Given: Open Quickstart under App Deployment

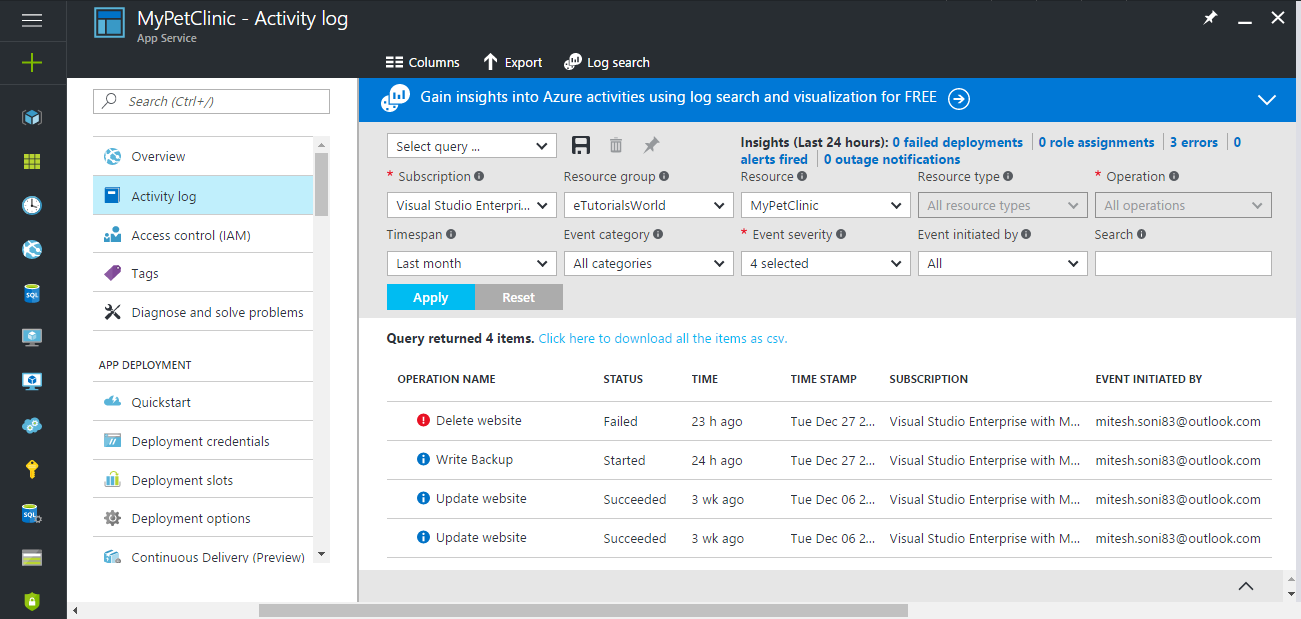Looking at the screenshot, I should point(203,402).
